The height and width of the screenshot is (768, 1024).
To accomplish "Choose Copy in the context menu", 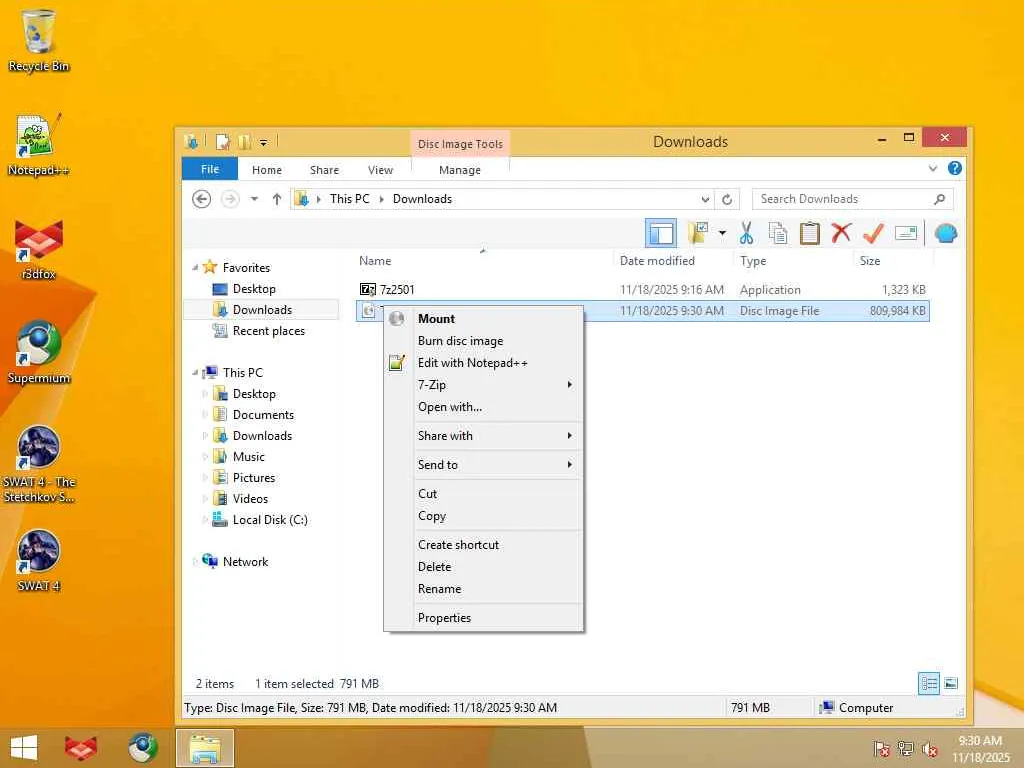I will tap(483, 516).
